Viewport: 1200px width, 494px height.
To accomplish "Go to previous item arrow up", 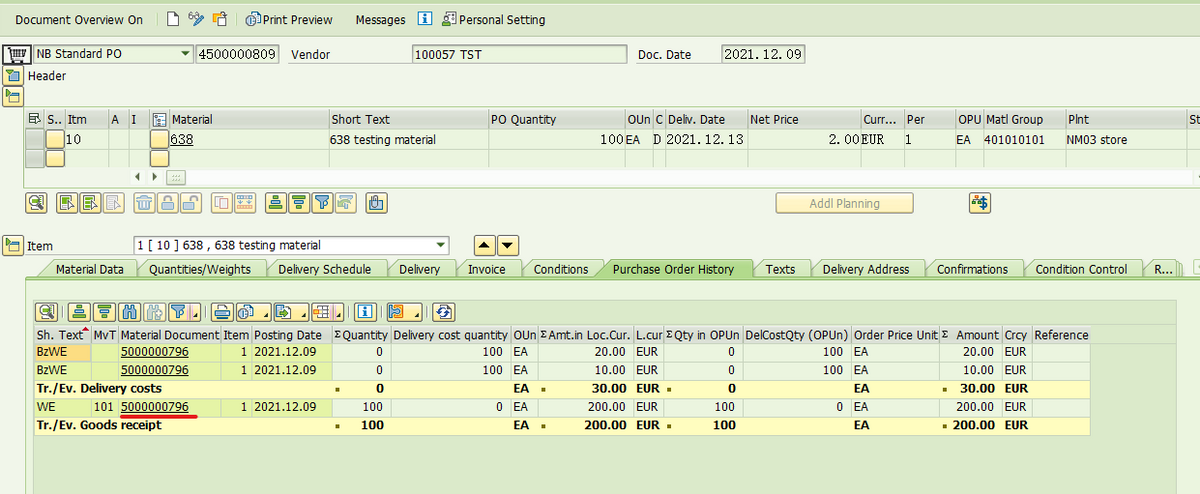I will 485,245.
